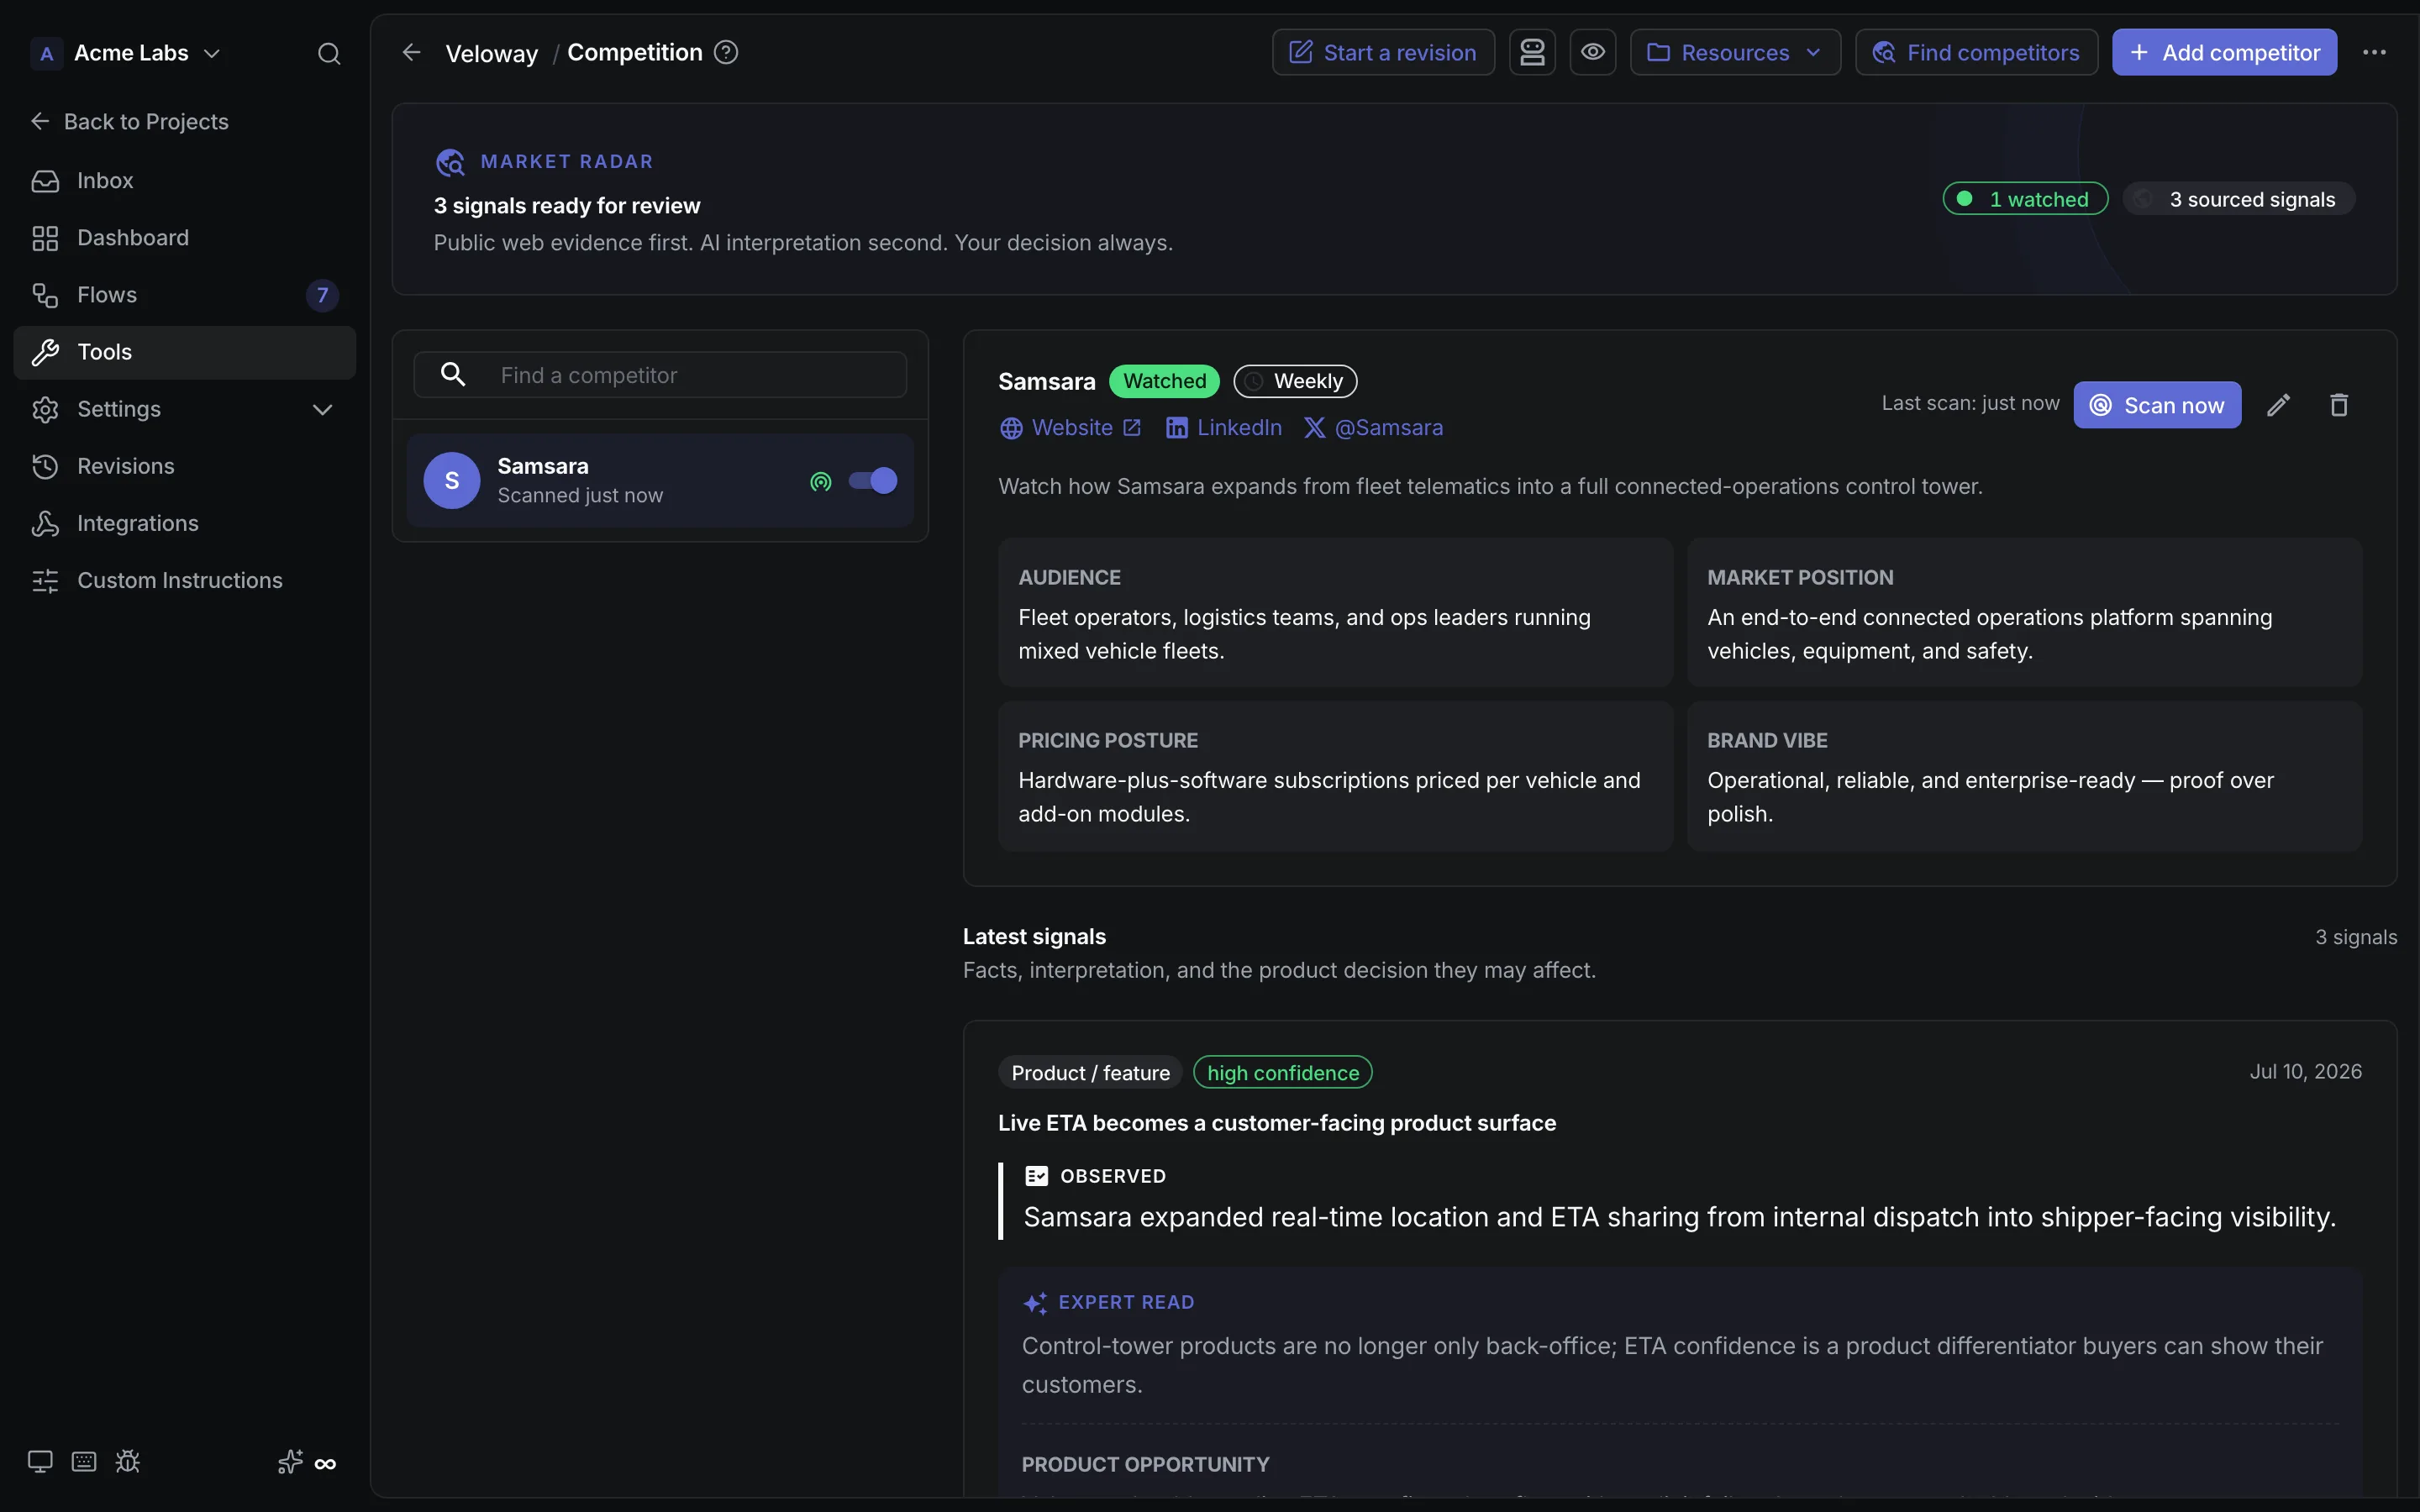Open Flows in the sidebar
Image resolution: width=2420 pixels, height=1512 pixels.
coord(185,295)
